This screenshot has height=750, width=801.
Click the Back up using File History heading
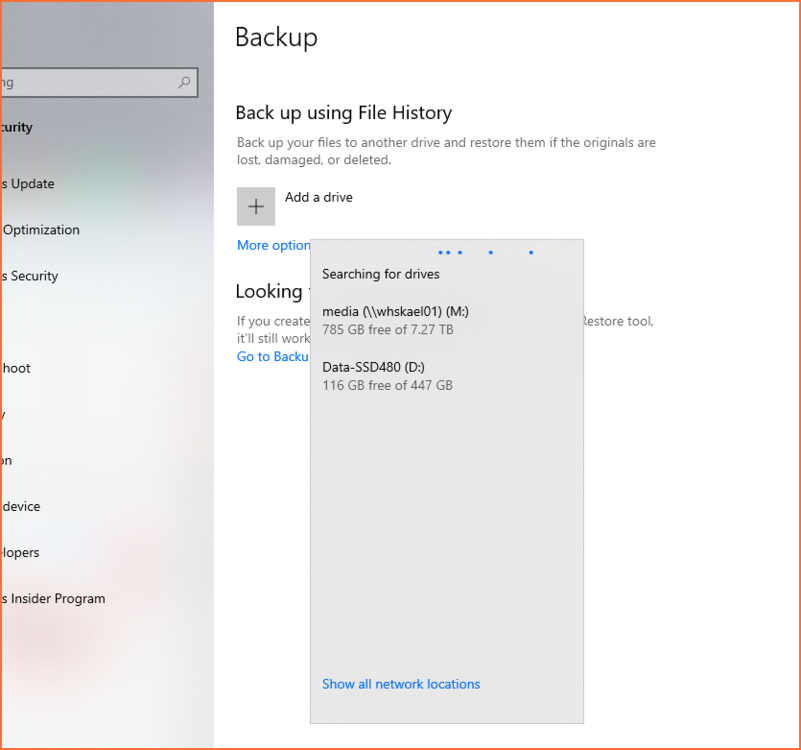point(344,113)
